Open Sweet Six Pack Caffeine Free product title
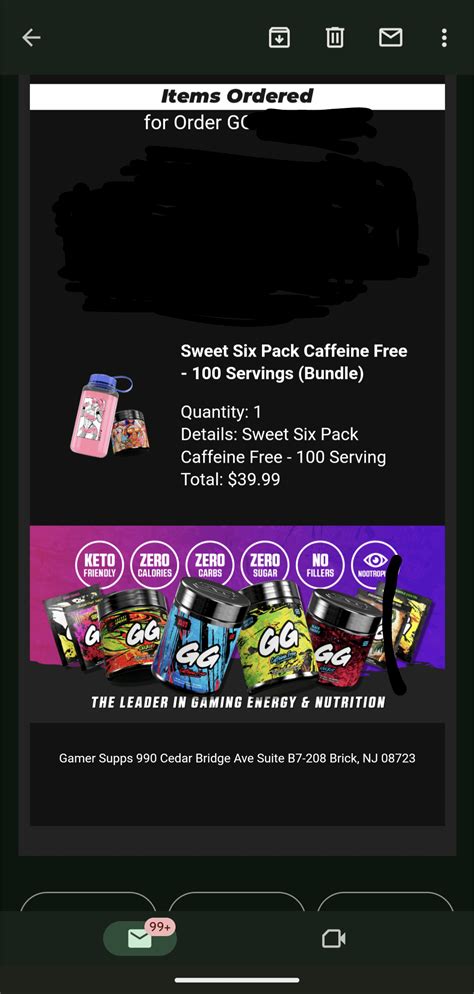The image size is (474, 994). click(294, 363)
